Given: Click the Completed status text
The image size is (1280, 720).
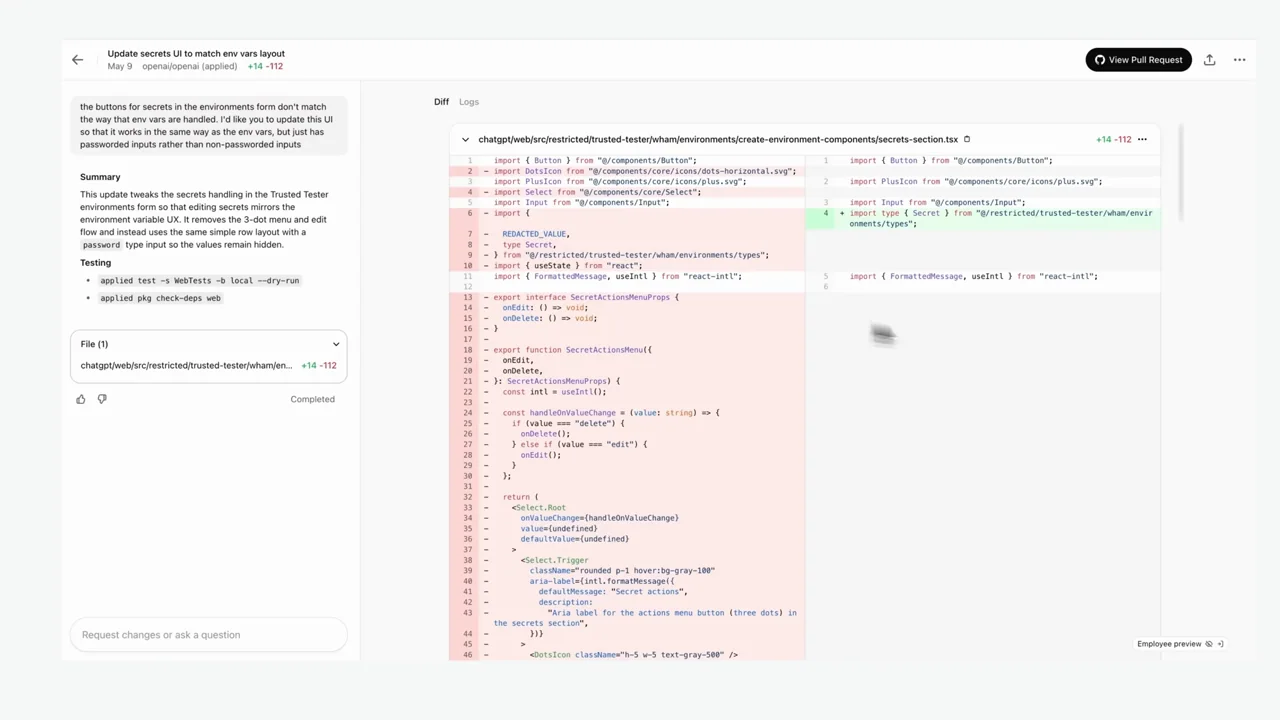Looking at the screenshot, I should tap(312, 399).
